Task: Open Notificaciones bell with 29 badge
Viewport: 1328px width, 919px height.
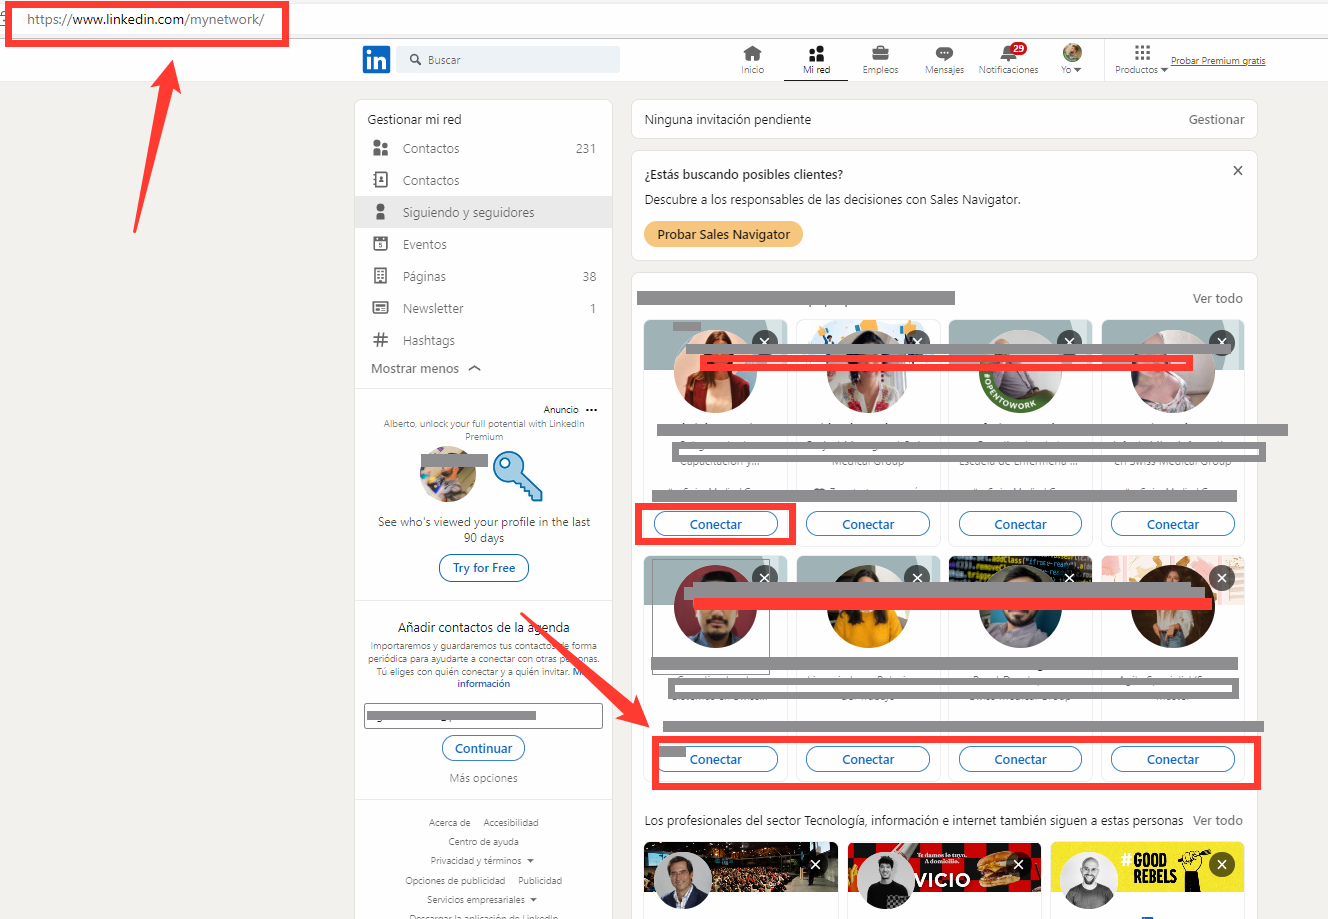Action: pyautogui.click(x=1008, y=60)
